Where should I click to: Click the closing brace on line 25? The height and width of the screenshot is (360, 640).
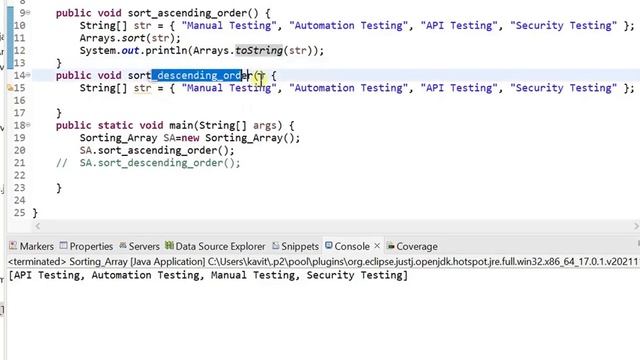35,213
